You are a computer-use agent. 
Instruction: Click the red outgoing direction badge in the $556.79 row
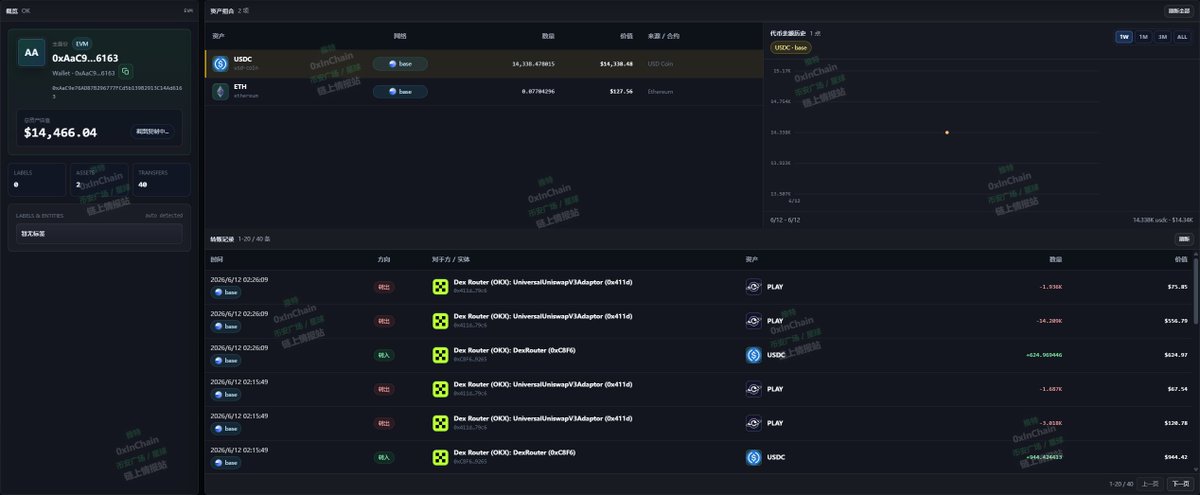(384, 321)
